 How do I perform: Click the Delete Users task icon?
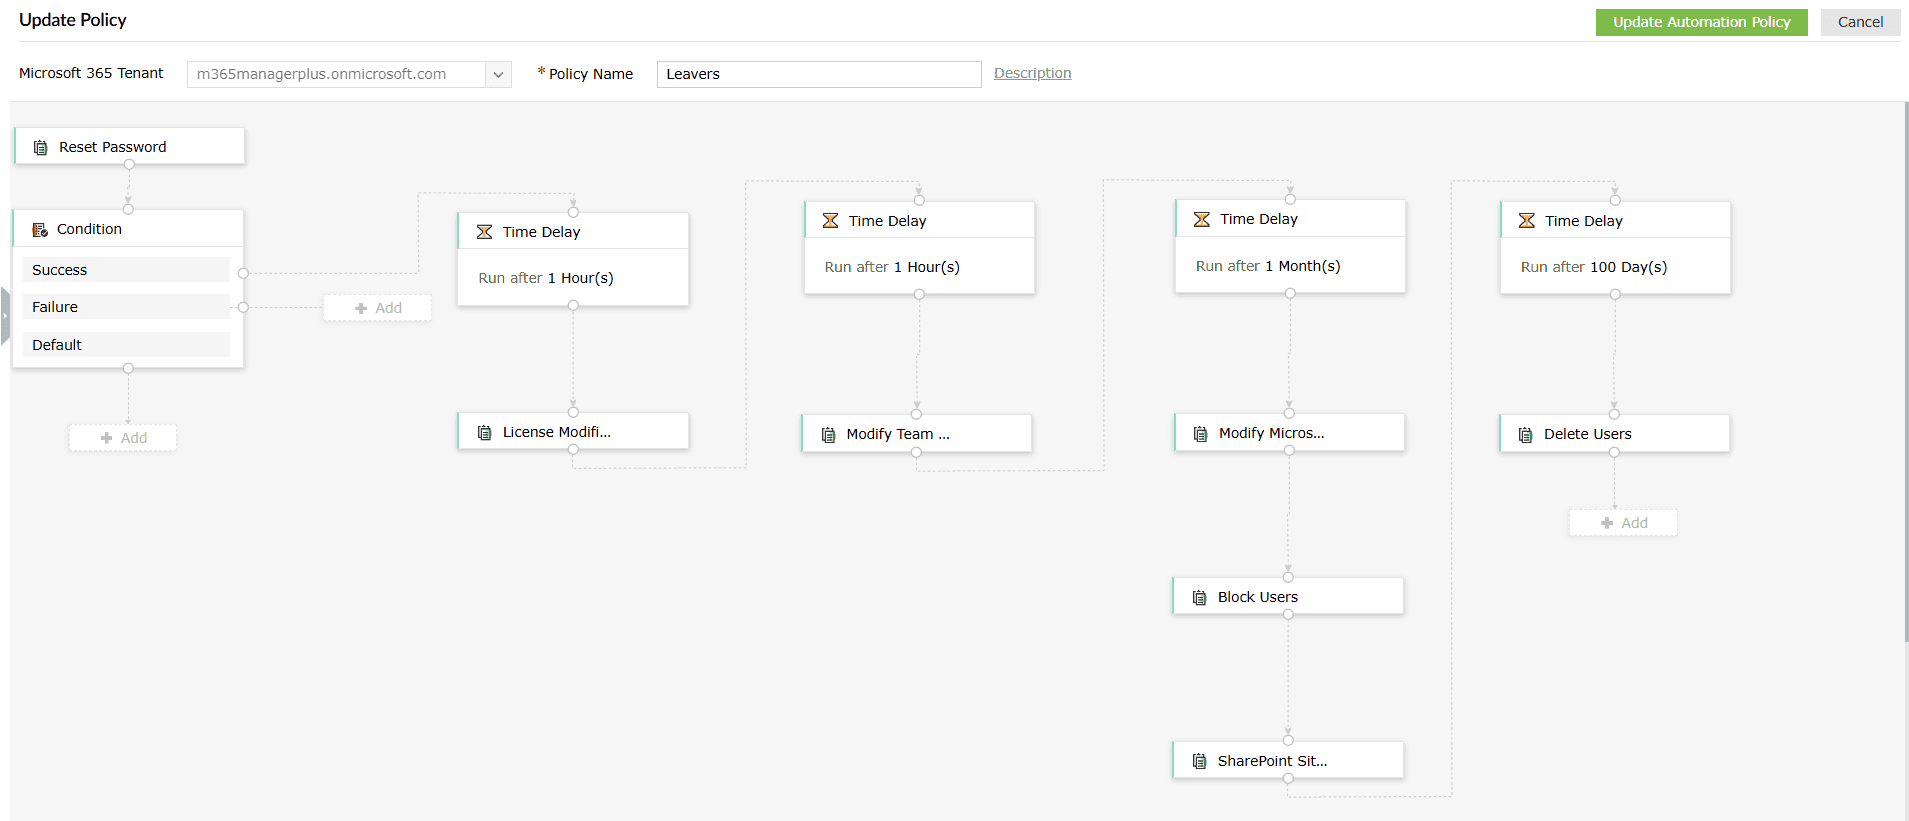1526,435
